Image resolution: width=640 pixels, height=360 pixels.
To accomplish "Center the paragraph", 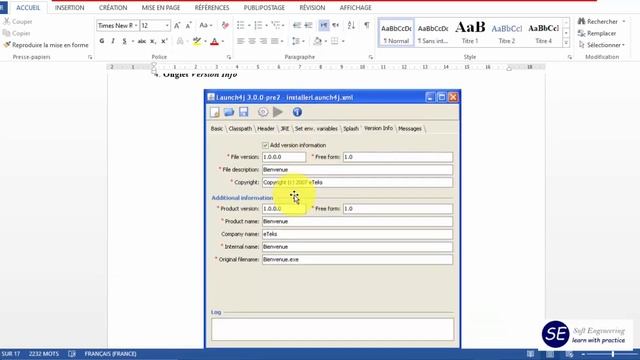I will [252, 41].
